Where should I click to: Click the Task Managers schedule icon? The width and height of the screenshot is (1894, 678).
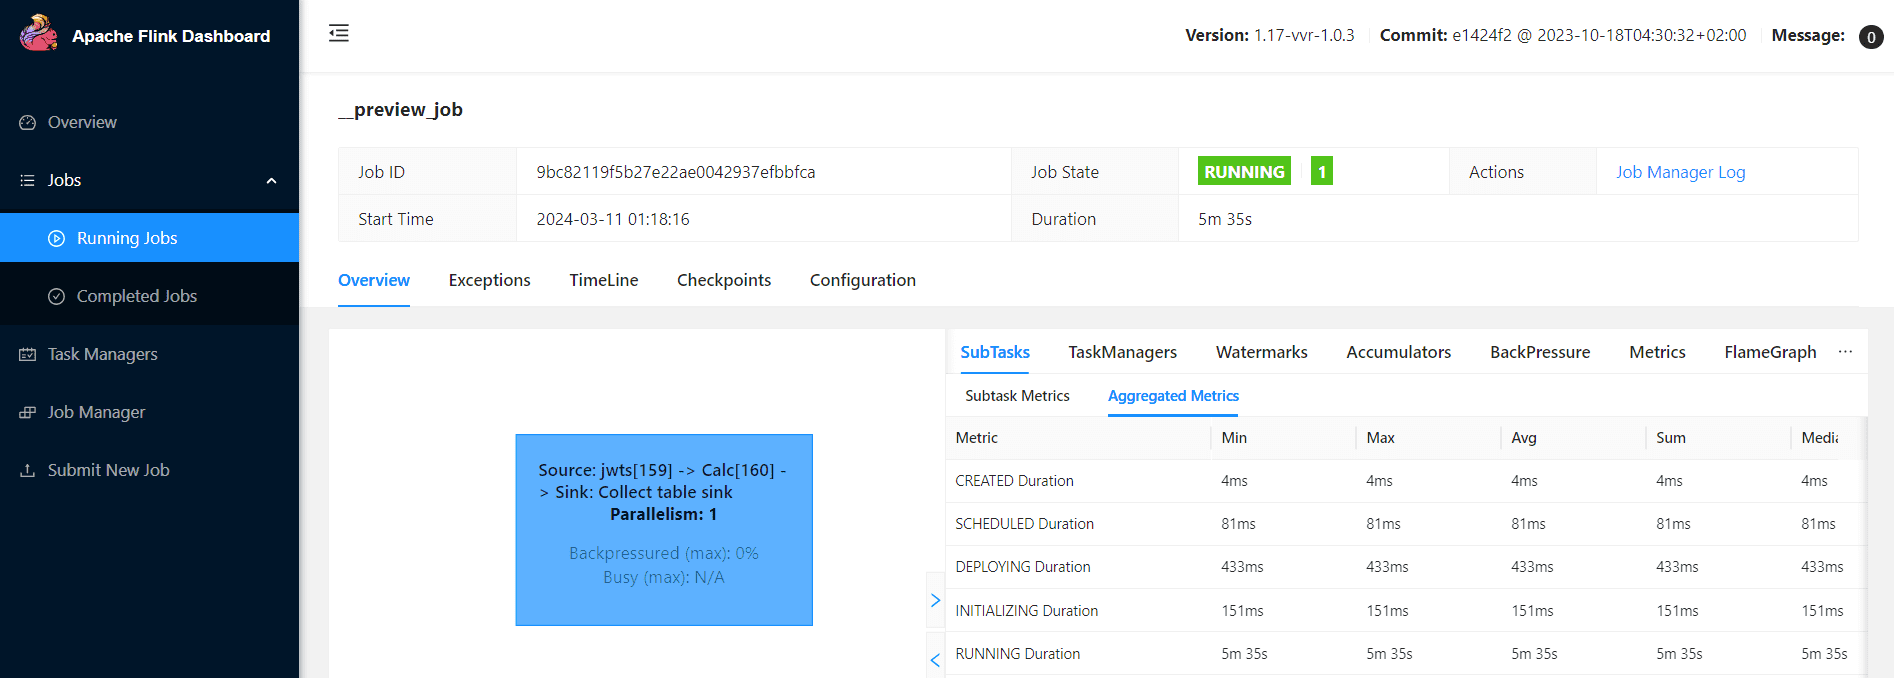pyautogui.click(x=28, y=354)
